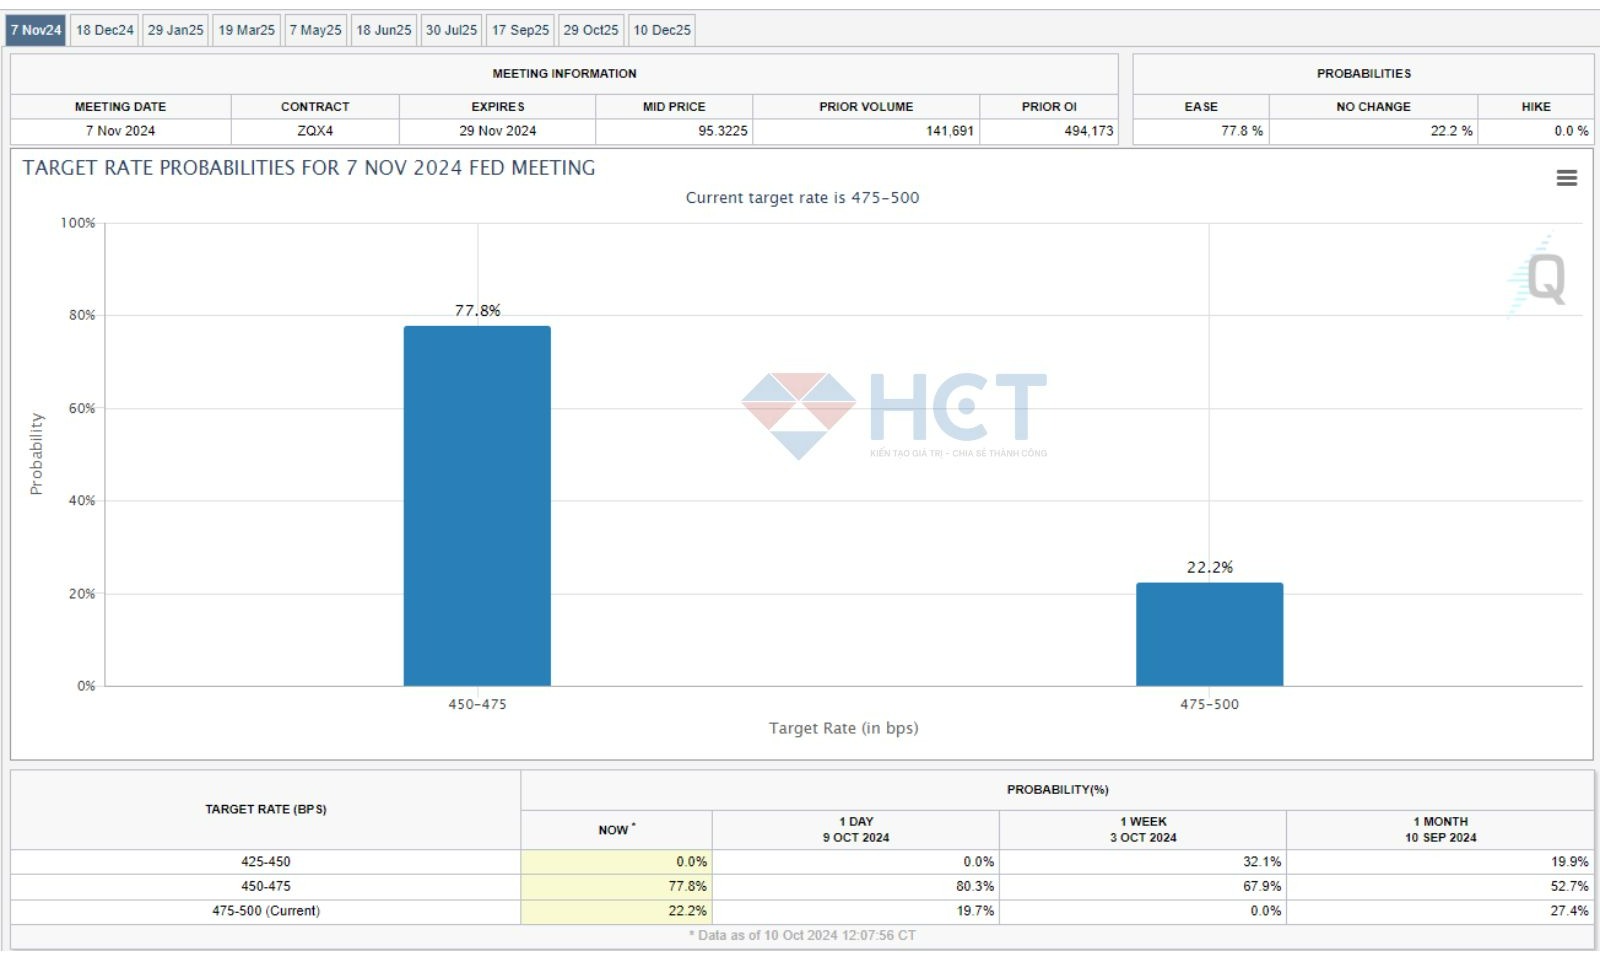Image resolution: width=1600 pixels, height=964 pixels.
Task: Click the Probability y-axis title
Action: point(36,454)
